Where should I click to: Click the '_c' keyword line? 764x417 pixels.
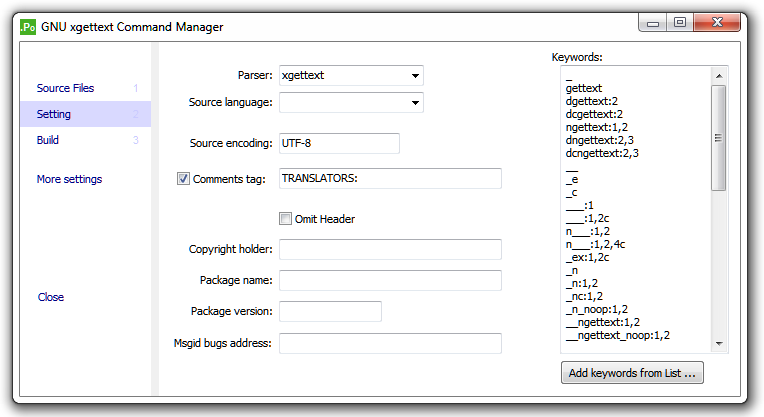click(571, 192)
